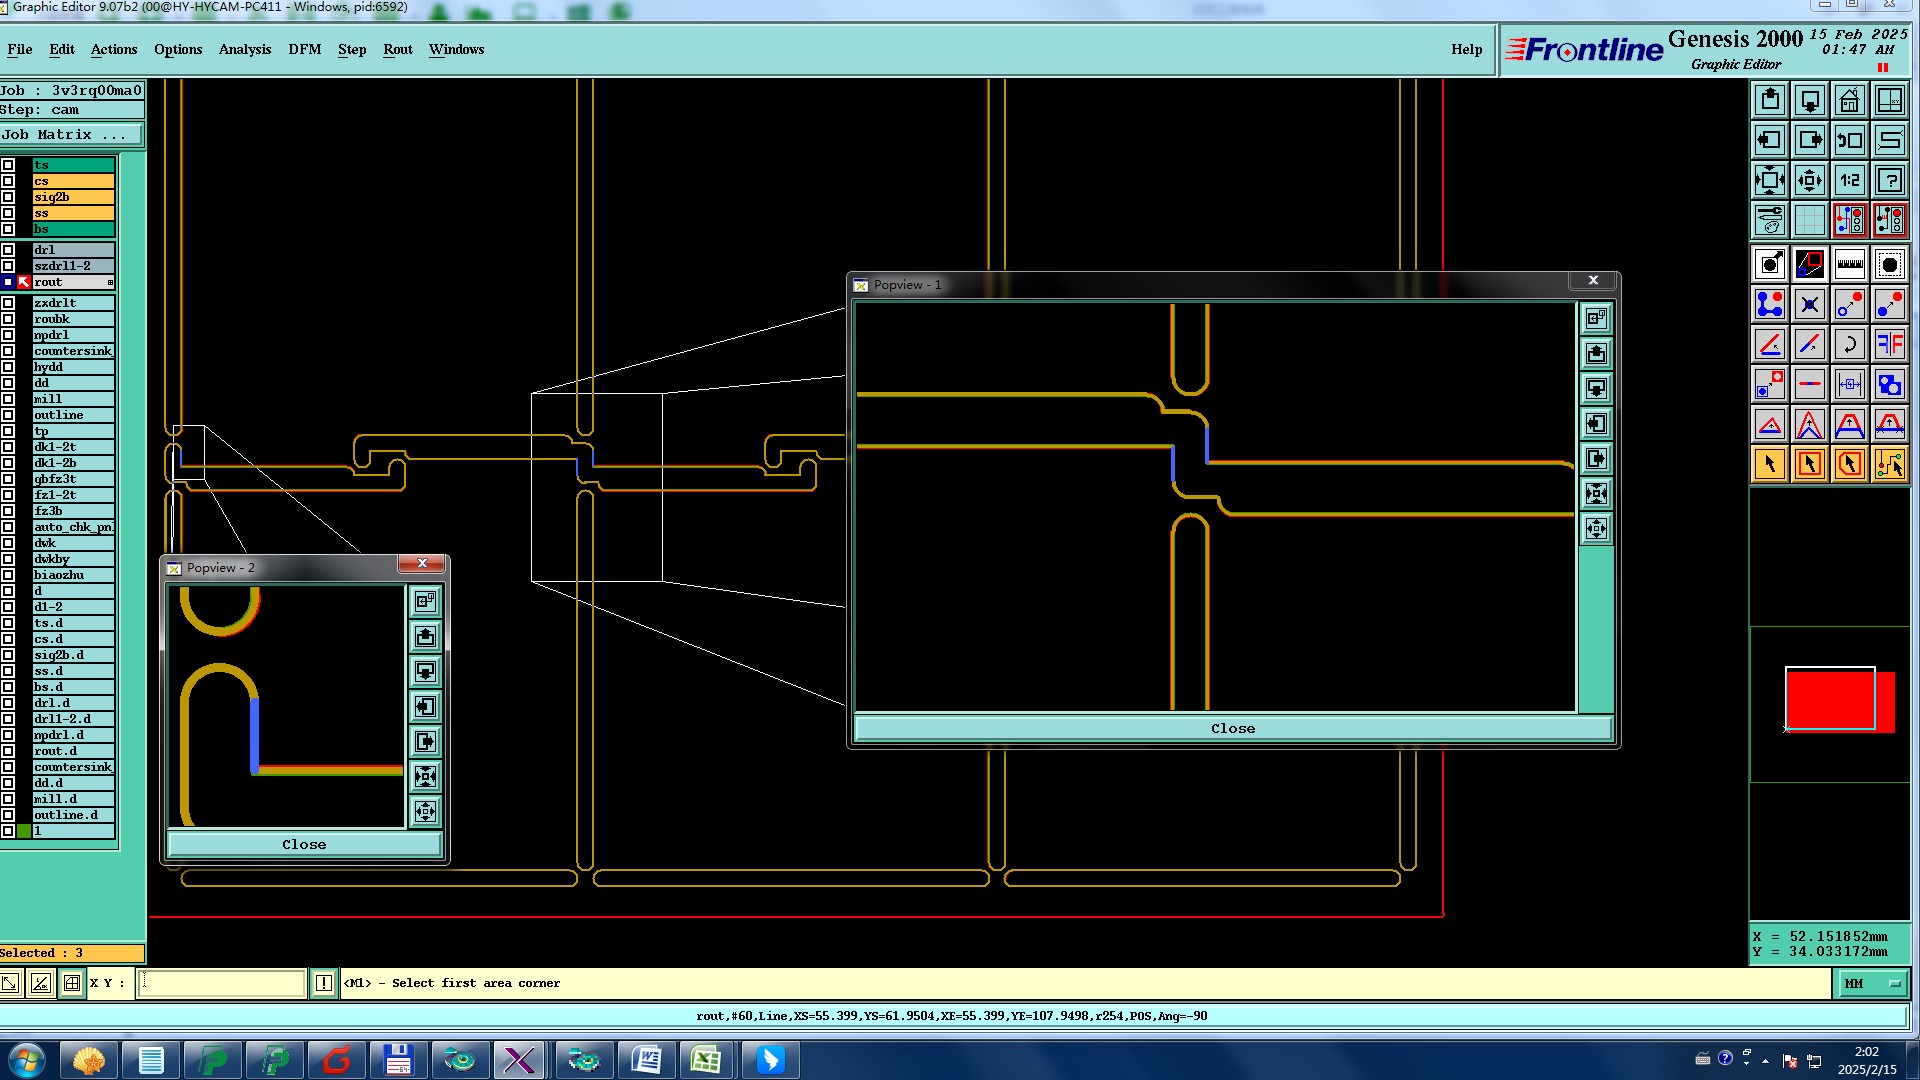The width and height of the screenshot is (1920, 1080).
Task: Click the Home view icon
Action: [x=1849, y=100]
